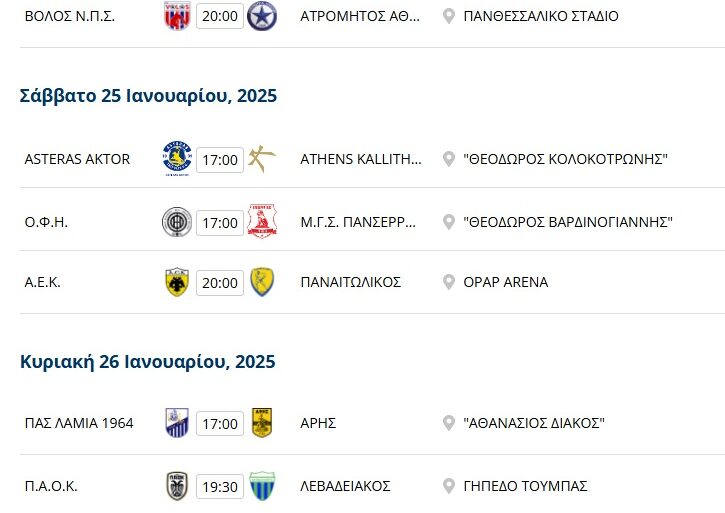
Task: Click the location pin beside ΓΗΠΕΔΟ ΤΟΥΜΠΑΣ
Action: click(x=449, y=486)
